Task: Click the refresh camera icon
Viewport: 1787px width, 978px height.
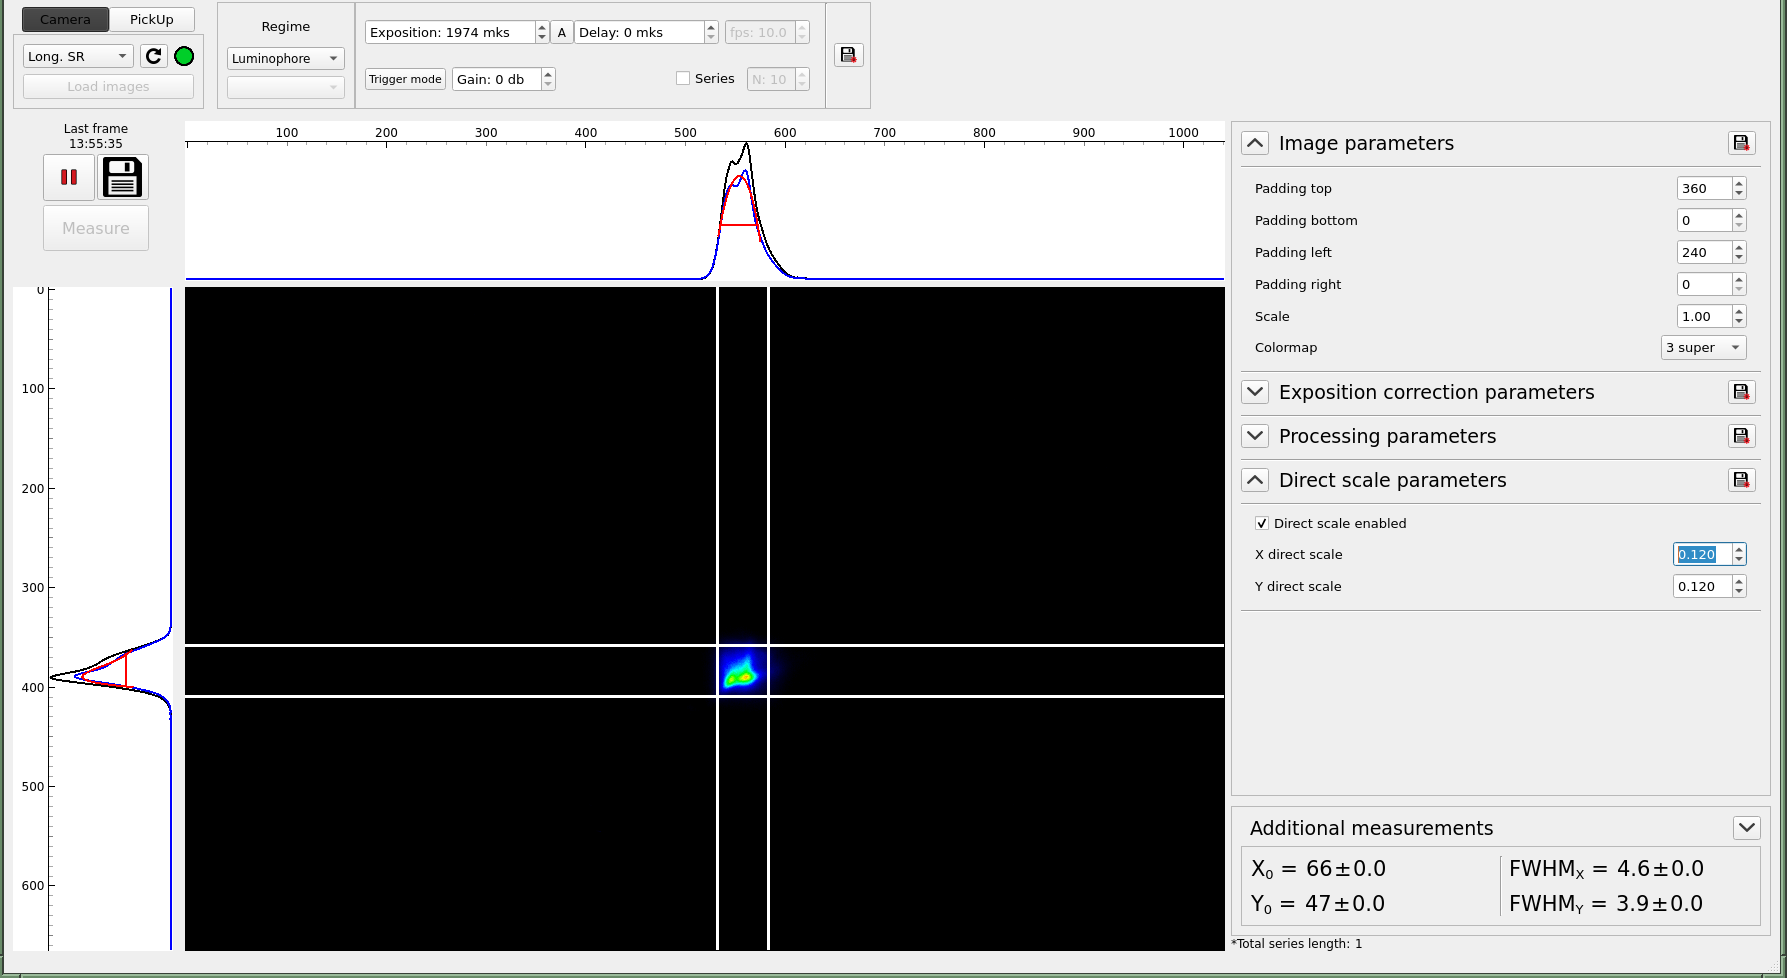Action: (x=153, y=57)
